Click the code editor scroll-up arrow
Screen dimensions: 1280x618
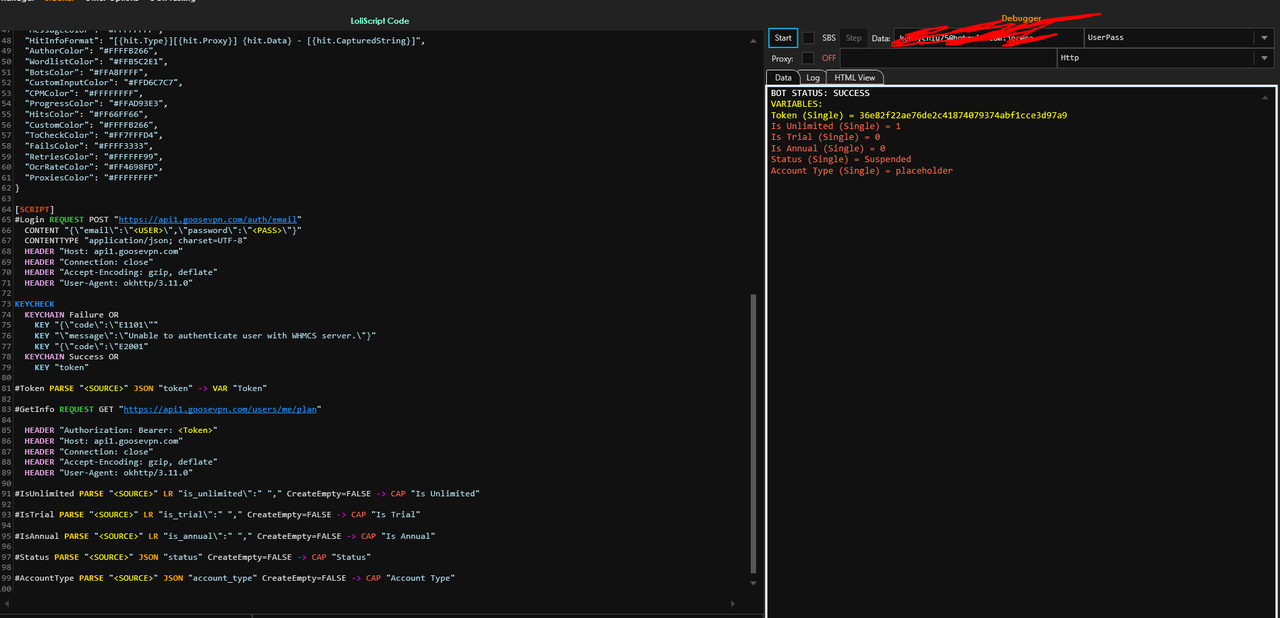(754, 42)
